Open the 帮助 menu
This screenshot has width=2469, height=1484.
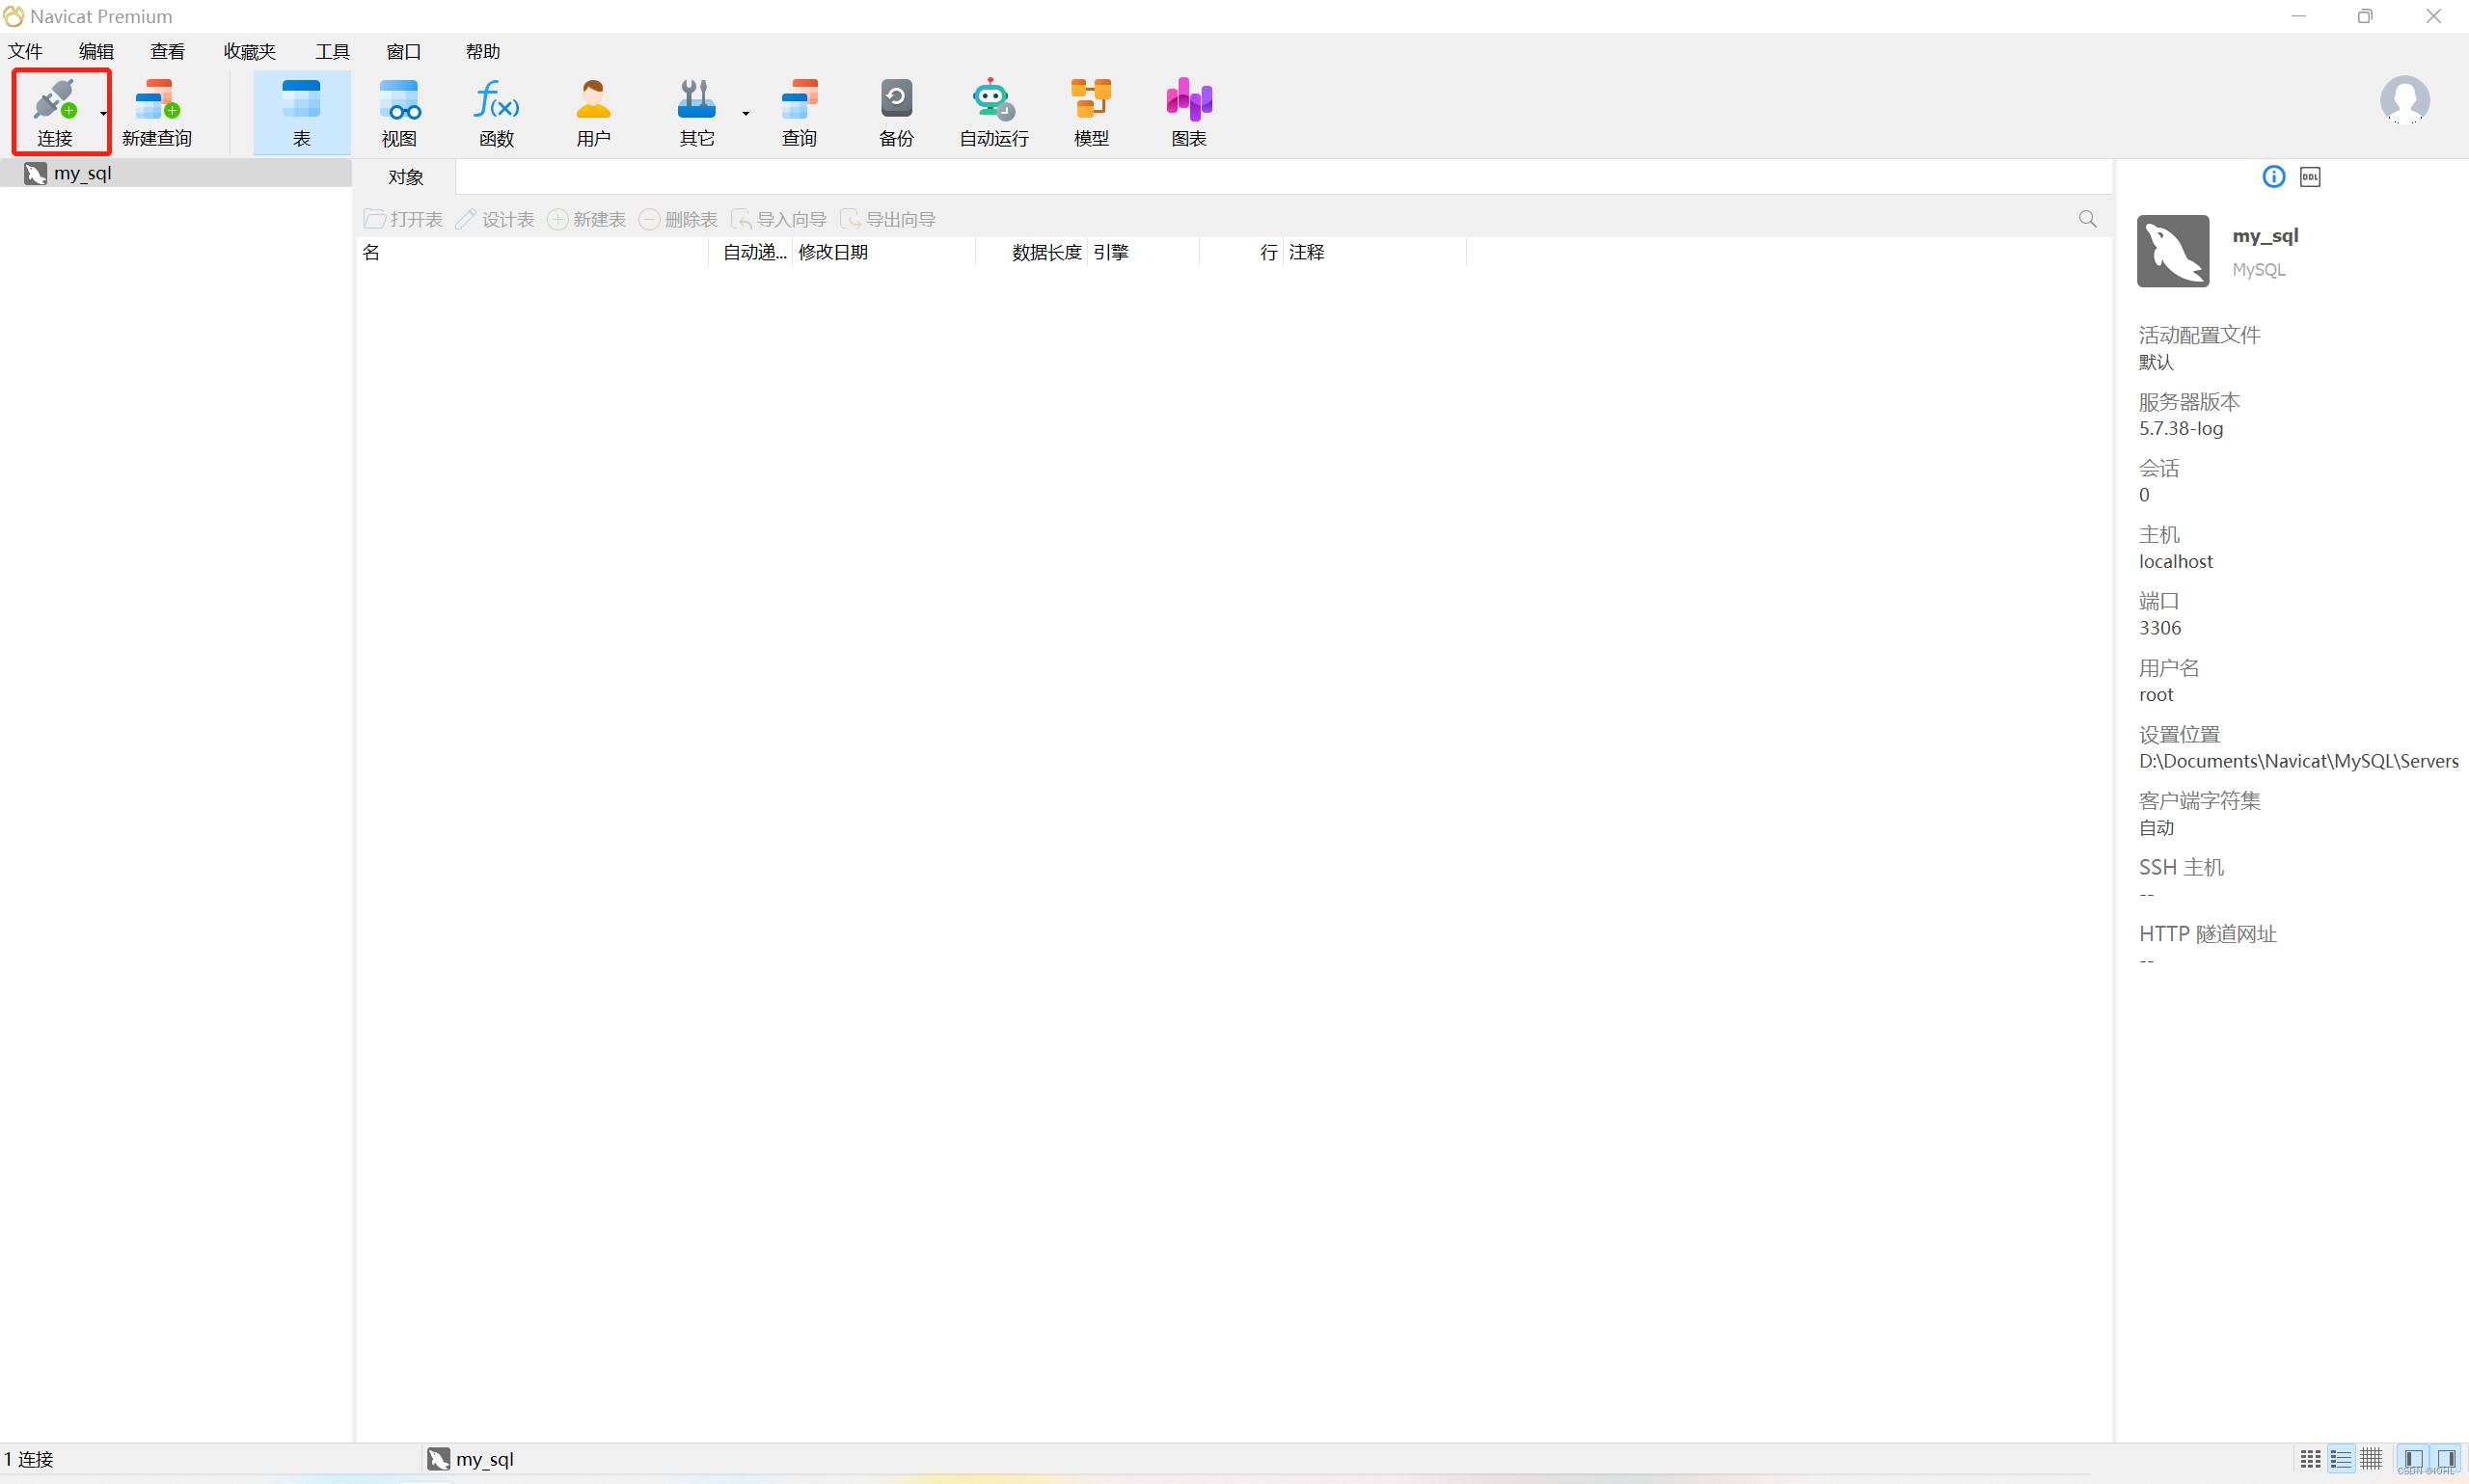[482, 51]
